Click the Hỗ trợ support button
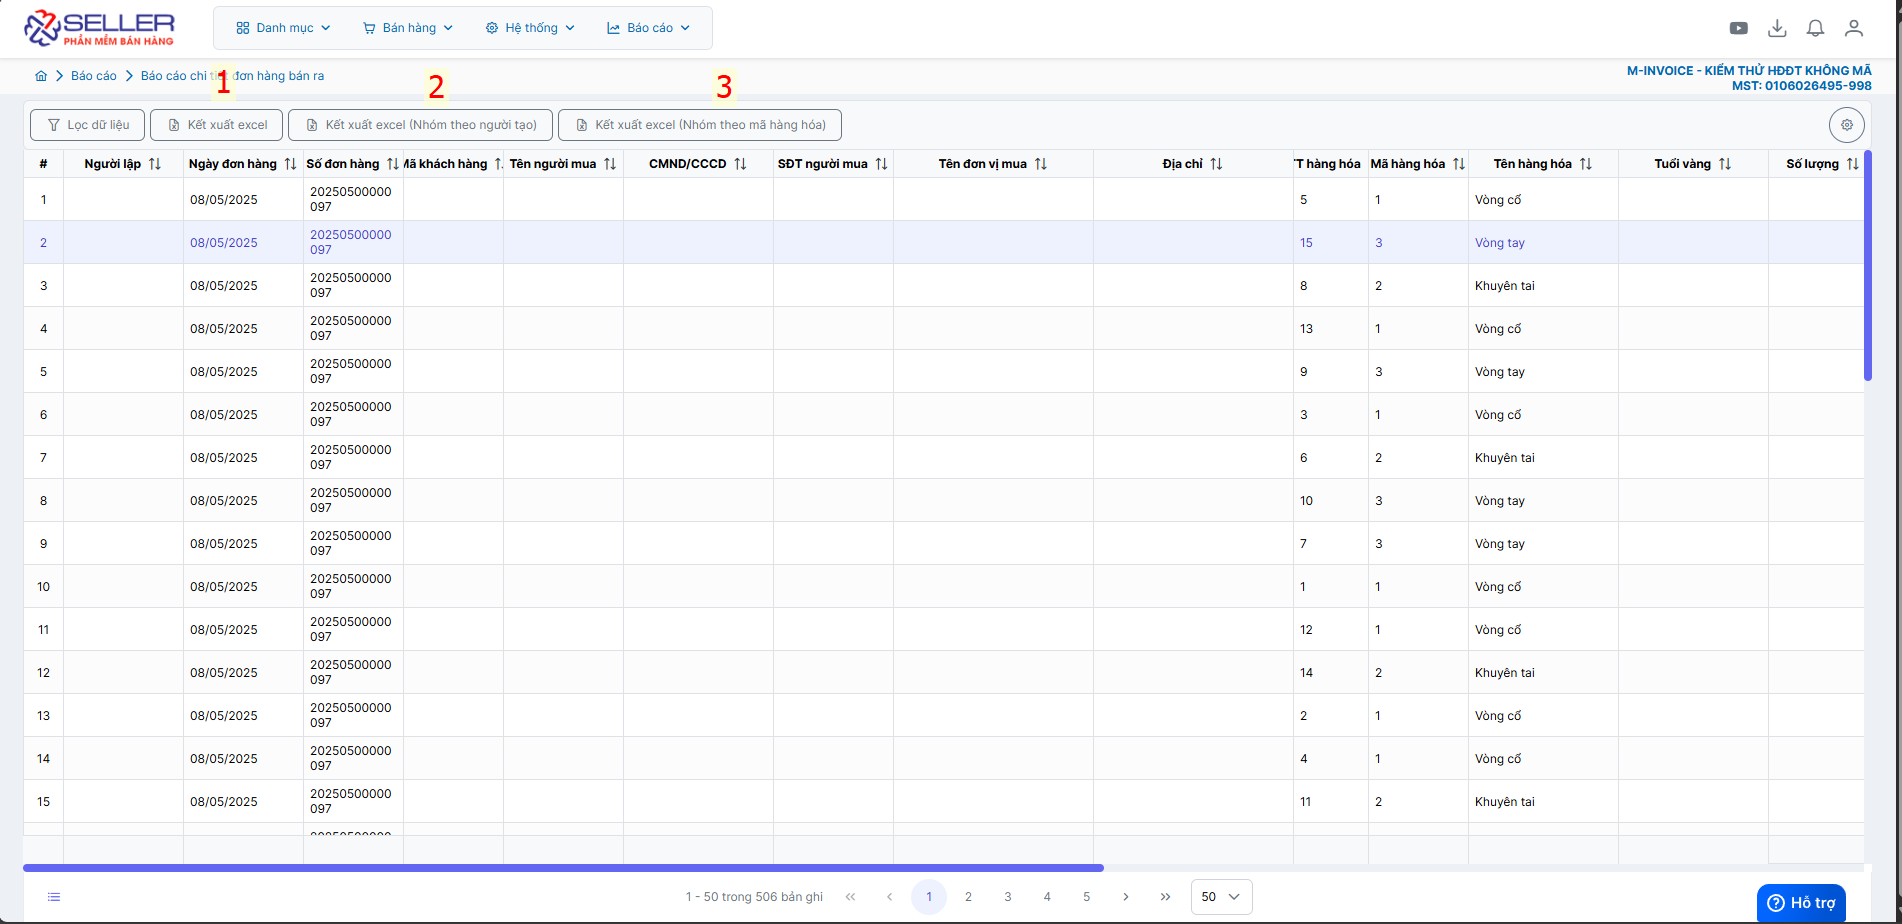 coord(1801,903)
